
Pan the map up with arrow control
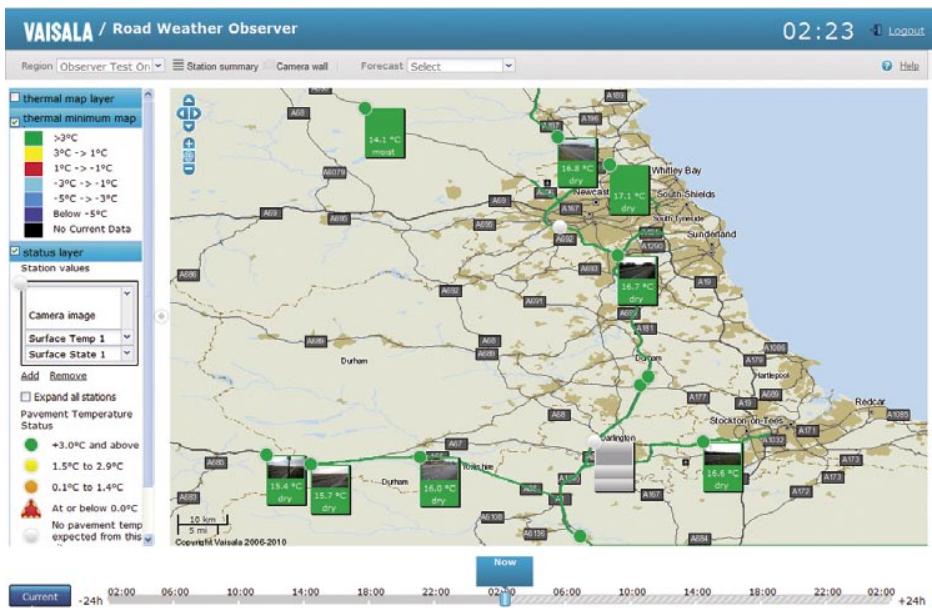[x=189, y=101]
